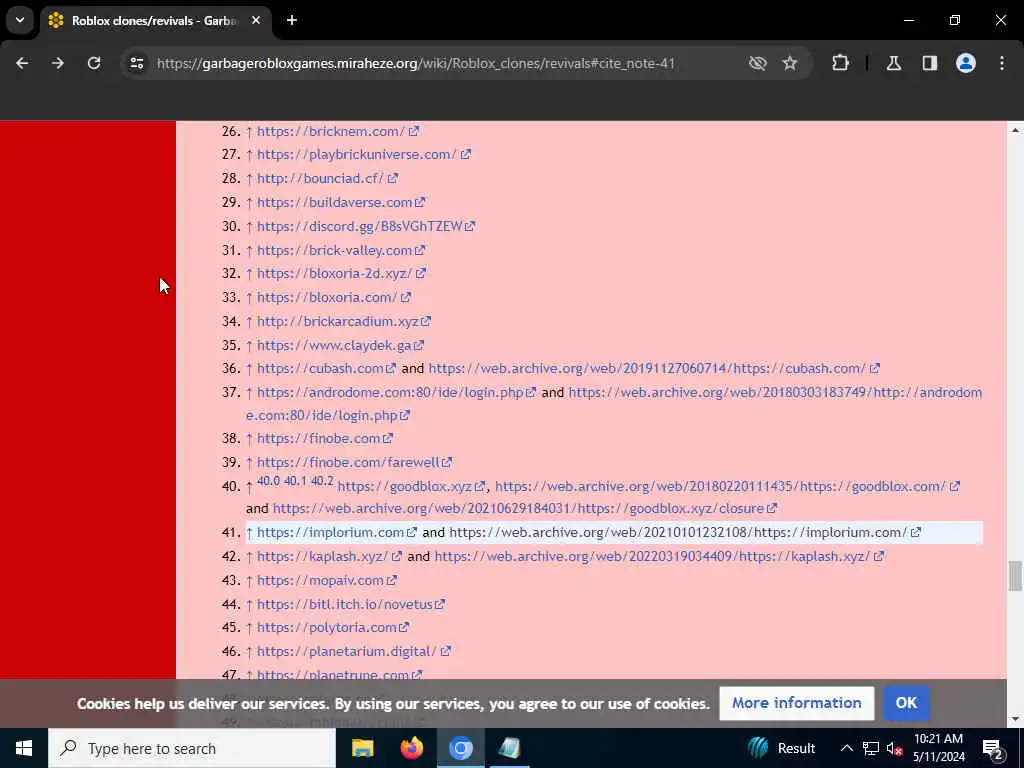Open the bounciad.cf link
This screenshot has height=768, width=1024.
(x=320, y=178)
